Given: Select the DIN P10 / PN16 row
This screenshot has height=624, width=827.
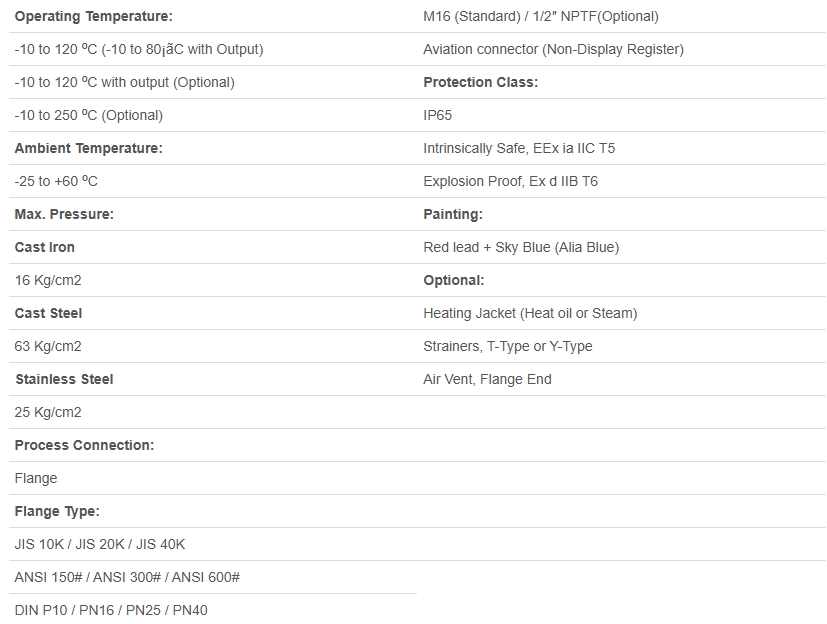Looking at the screenshot, I should pos(111,610).
